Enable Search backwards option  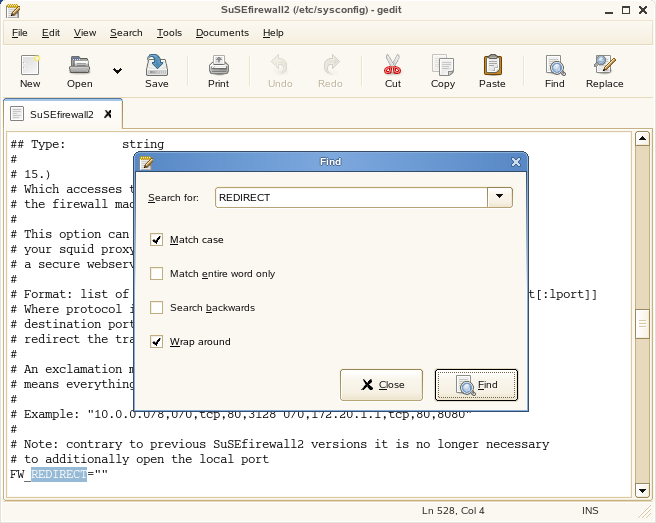(156, 308)
